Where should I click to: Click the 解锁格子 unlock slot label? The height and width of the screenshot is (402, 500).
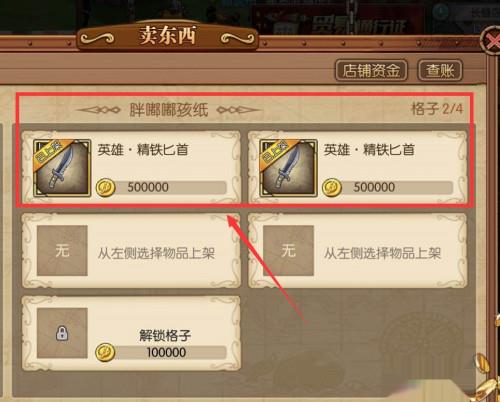pyautogui.click(x=165, y=335)
